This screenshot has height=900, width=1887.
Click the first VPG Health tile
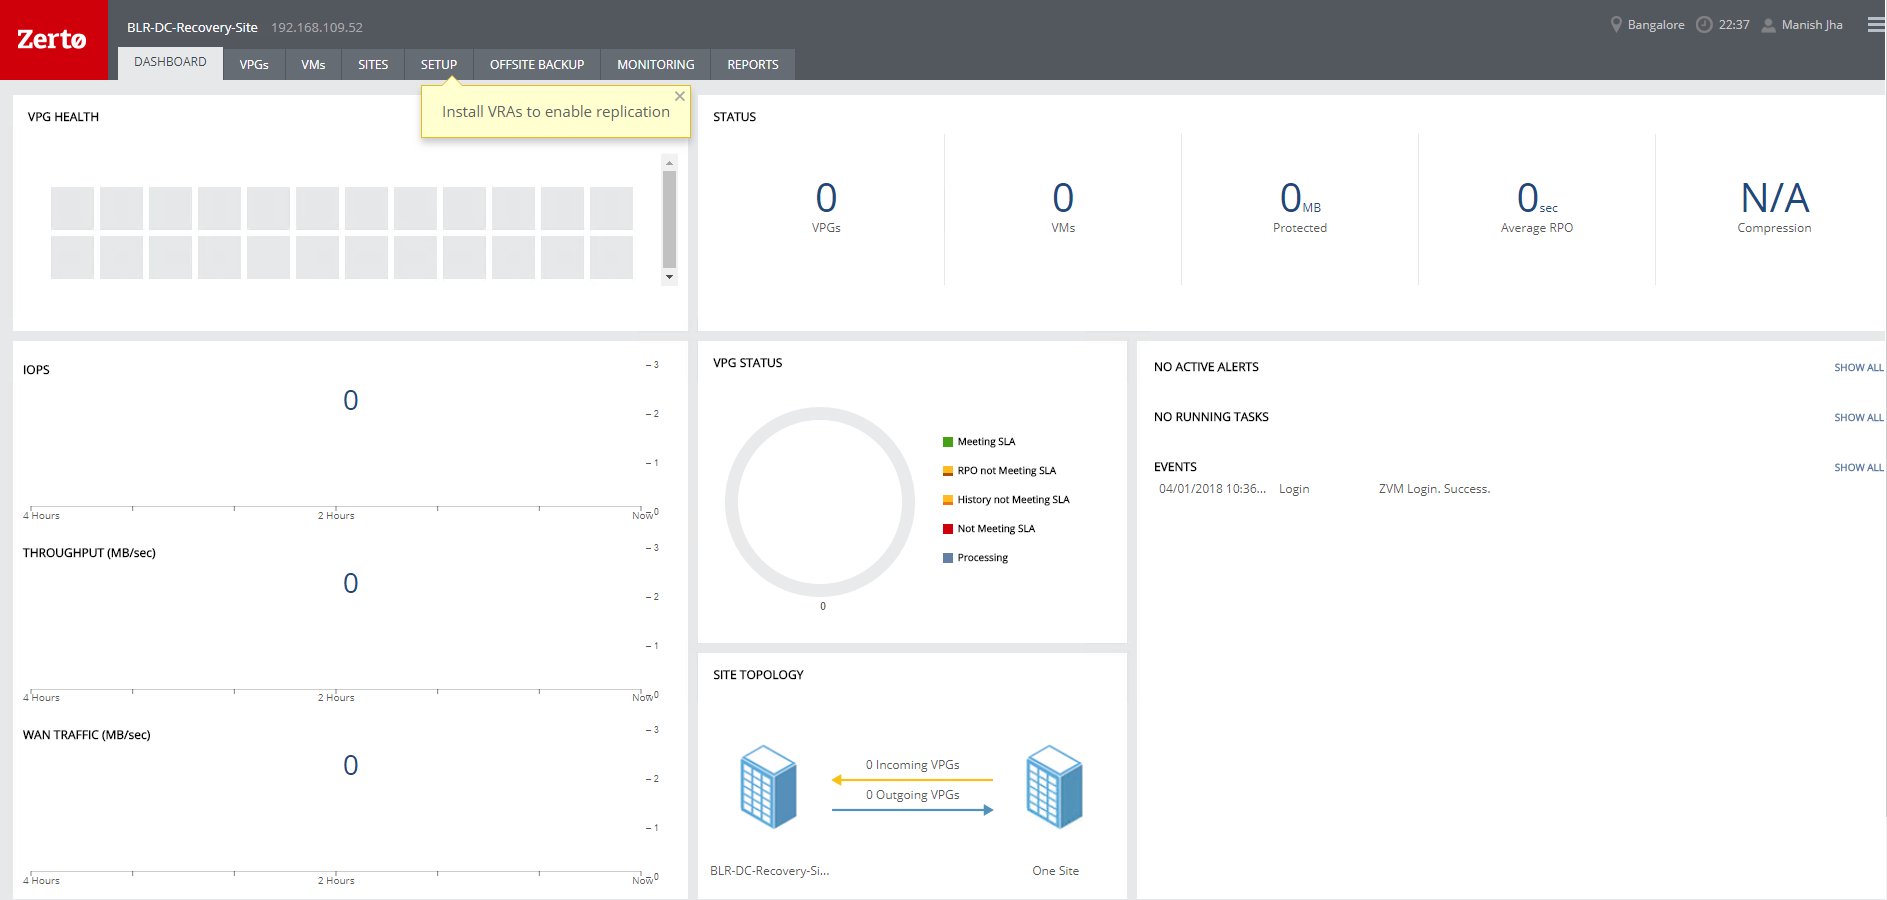tap(72, 208)
